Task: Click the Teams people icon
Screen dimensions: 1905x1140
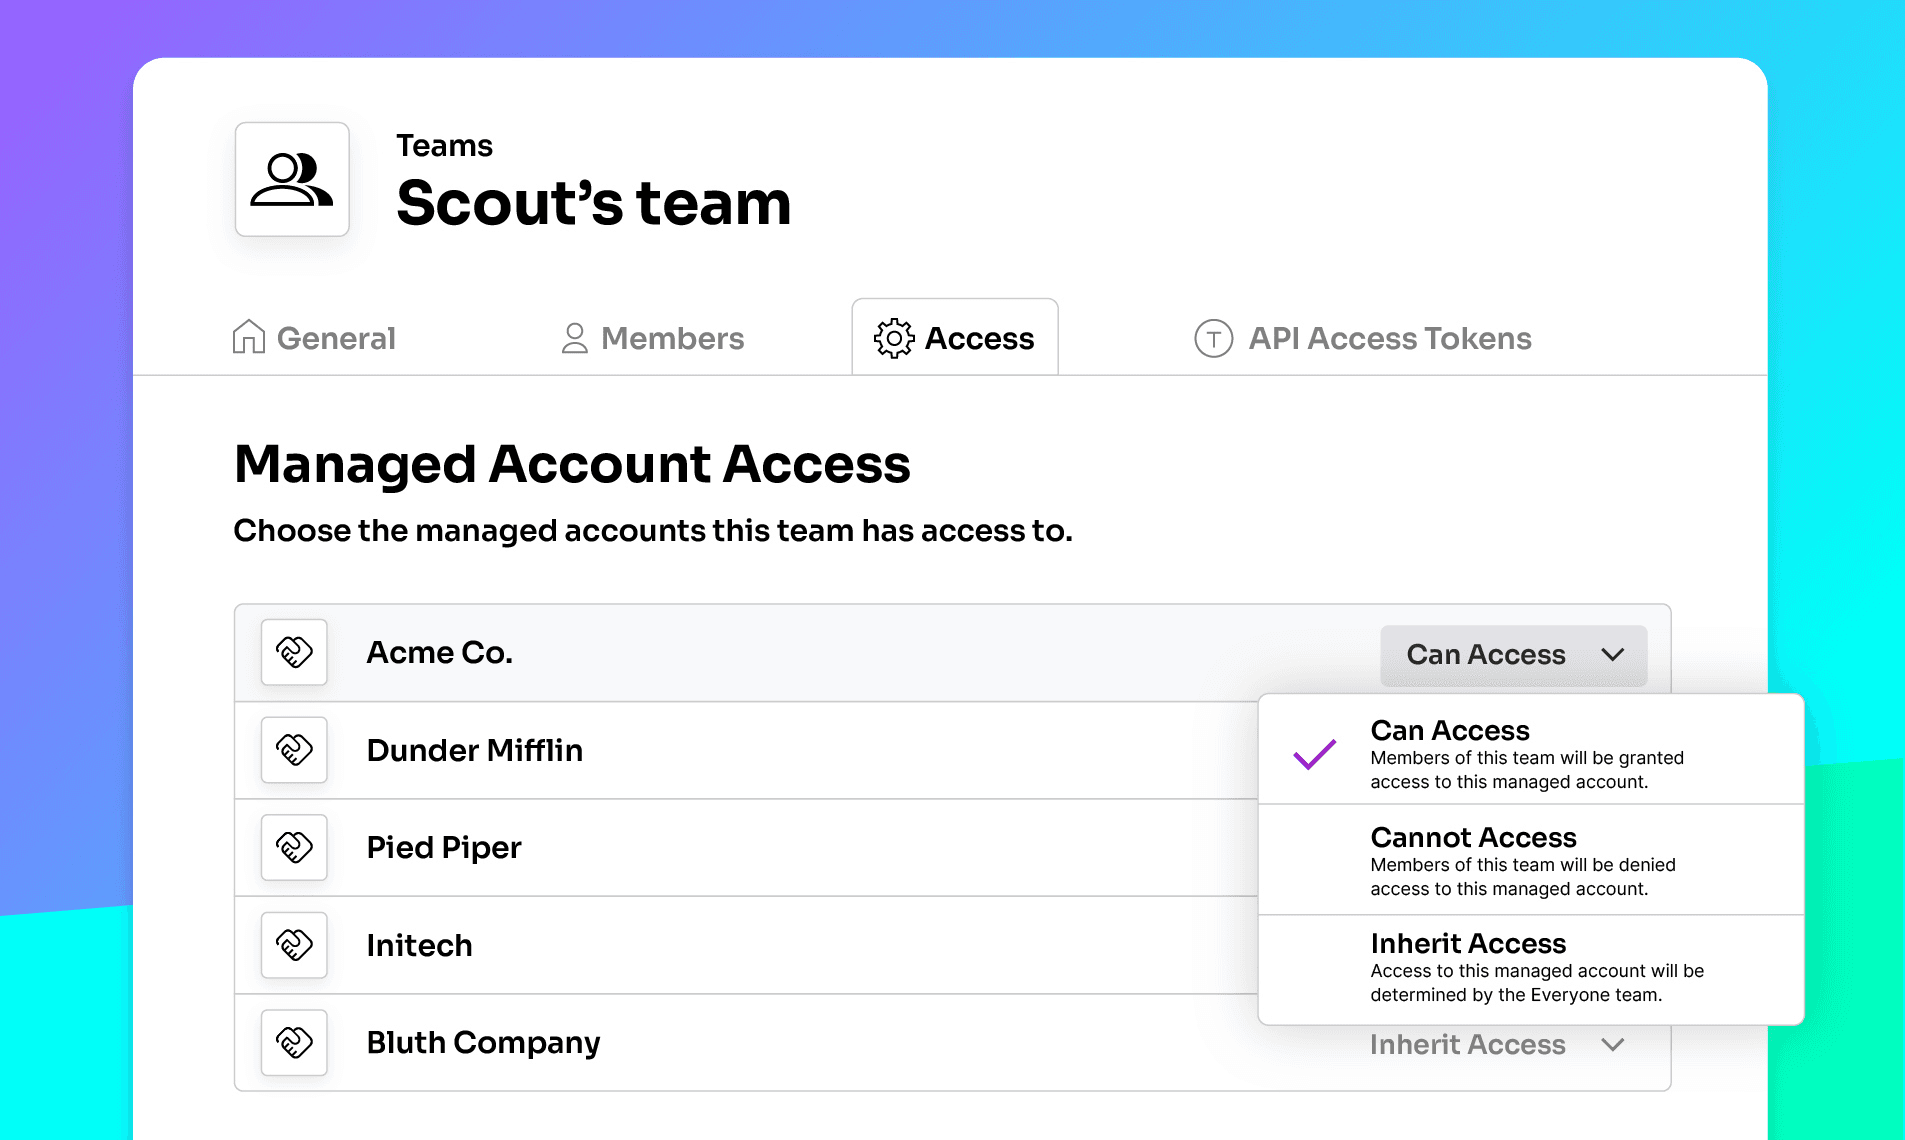Action: click(x=291, y=180)
